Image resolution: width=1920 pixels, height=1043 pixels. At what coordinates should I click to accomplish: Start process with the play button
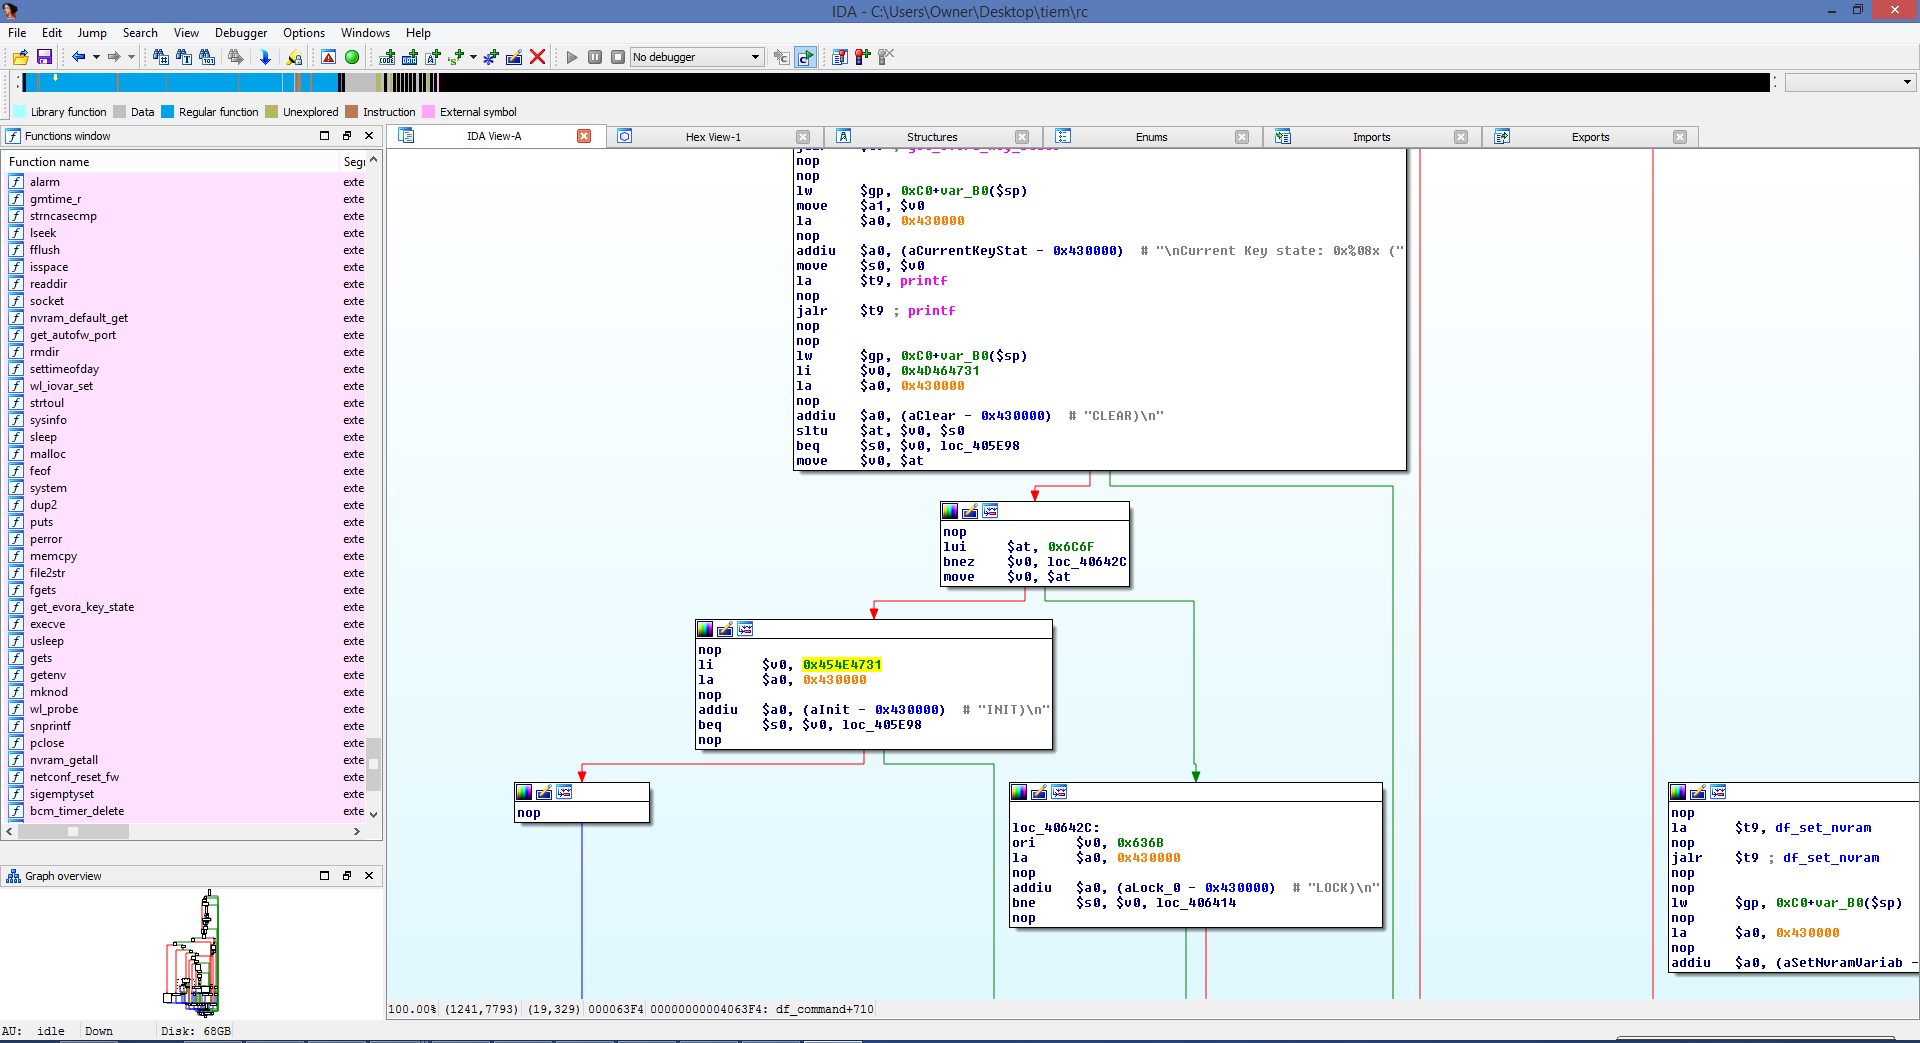tap(572, 57)
